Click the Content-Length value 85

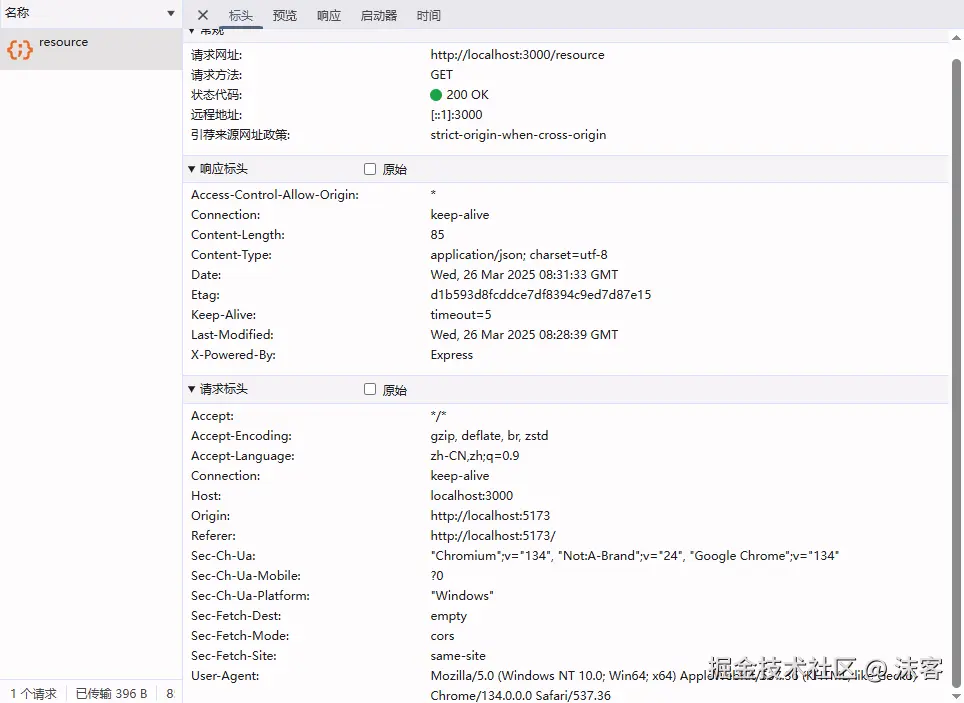coord(437,235)
